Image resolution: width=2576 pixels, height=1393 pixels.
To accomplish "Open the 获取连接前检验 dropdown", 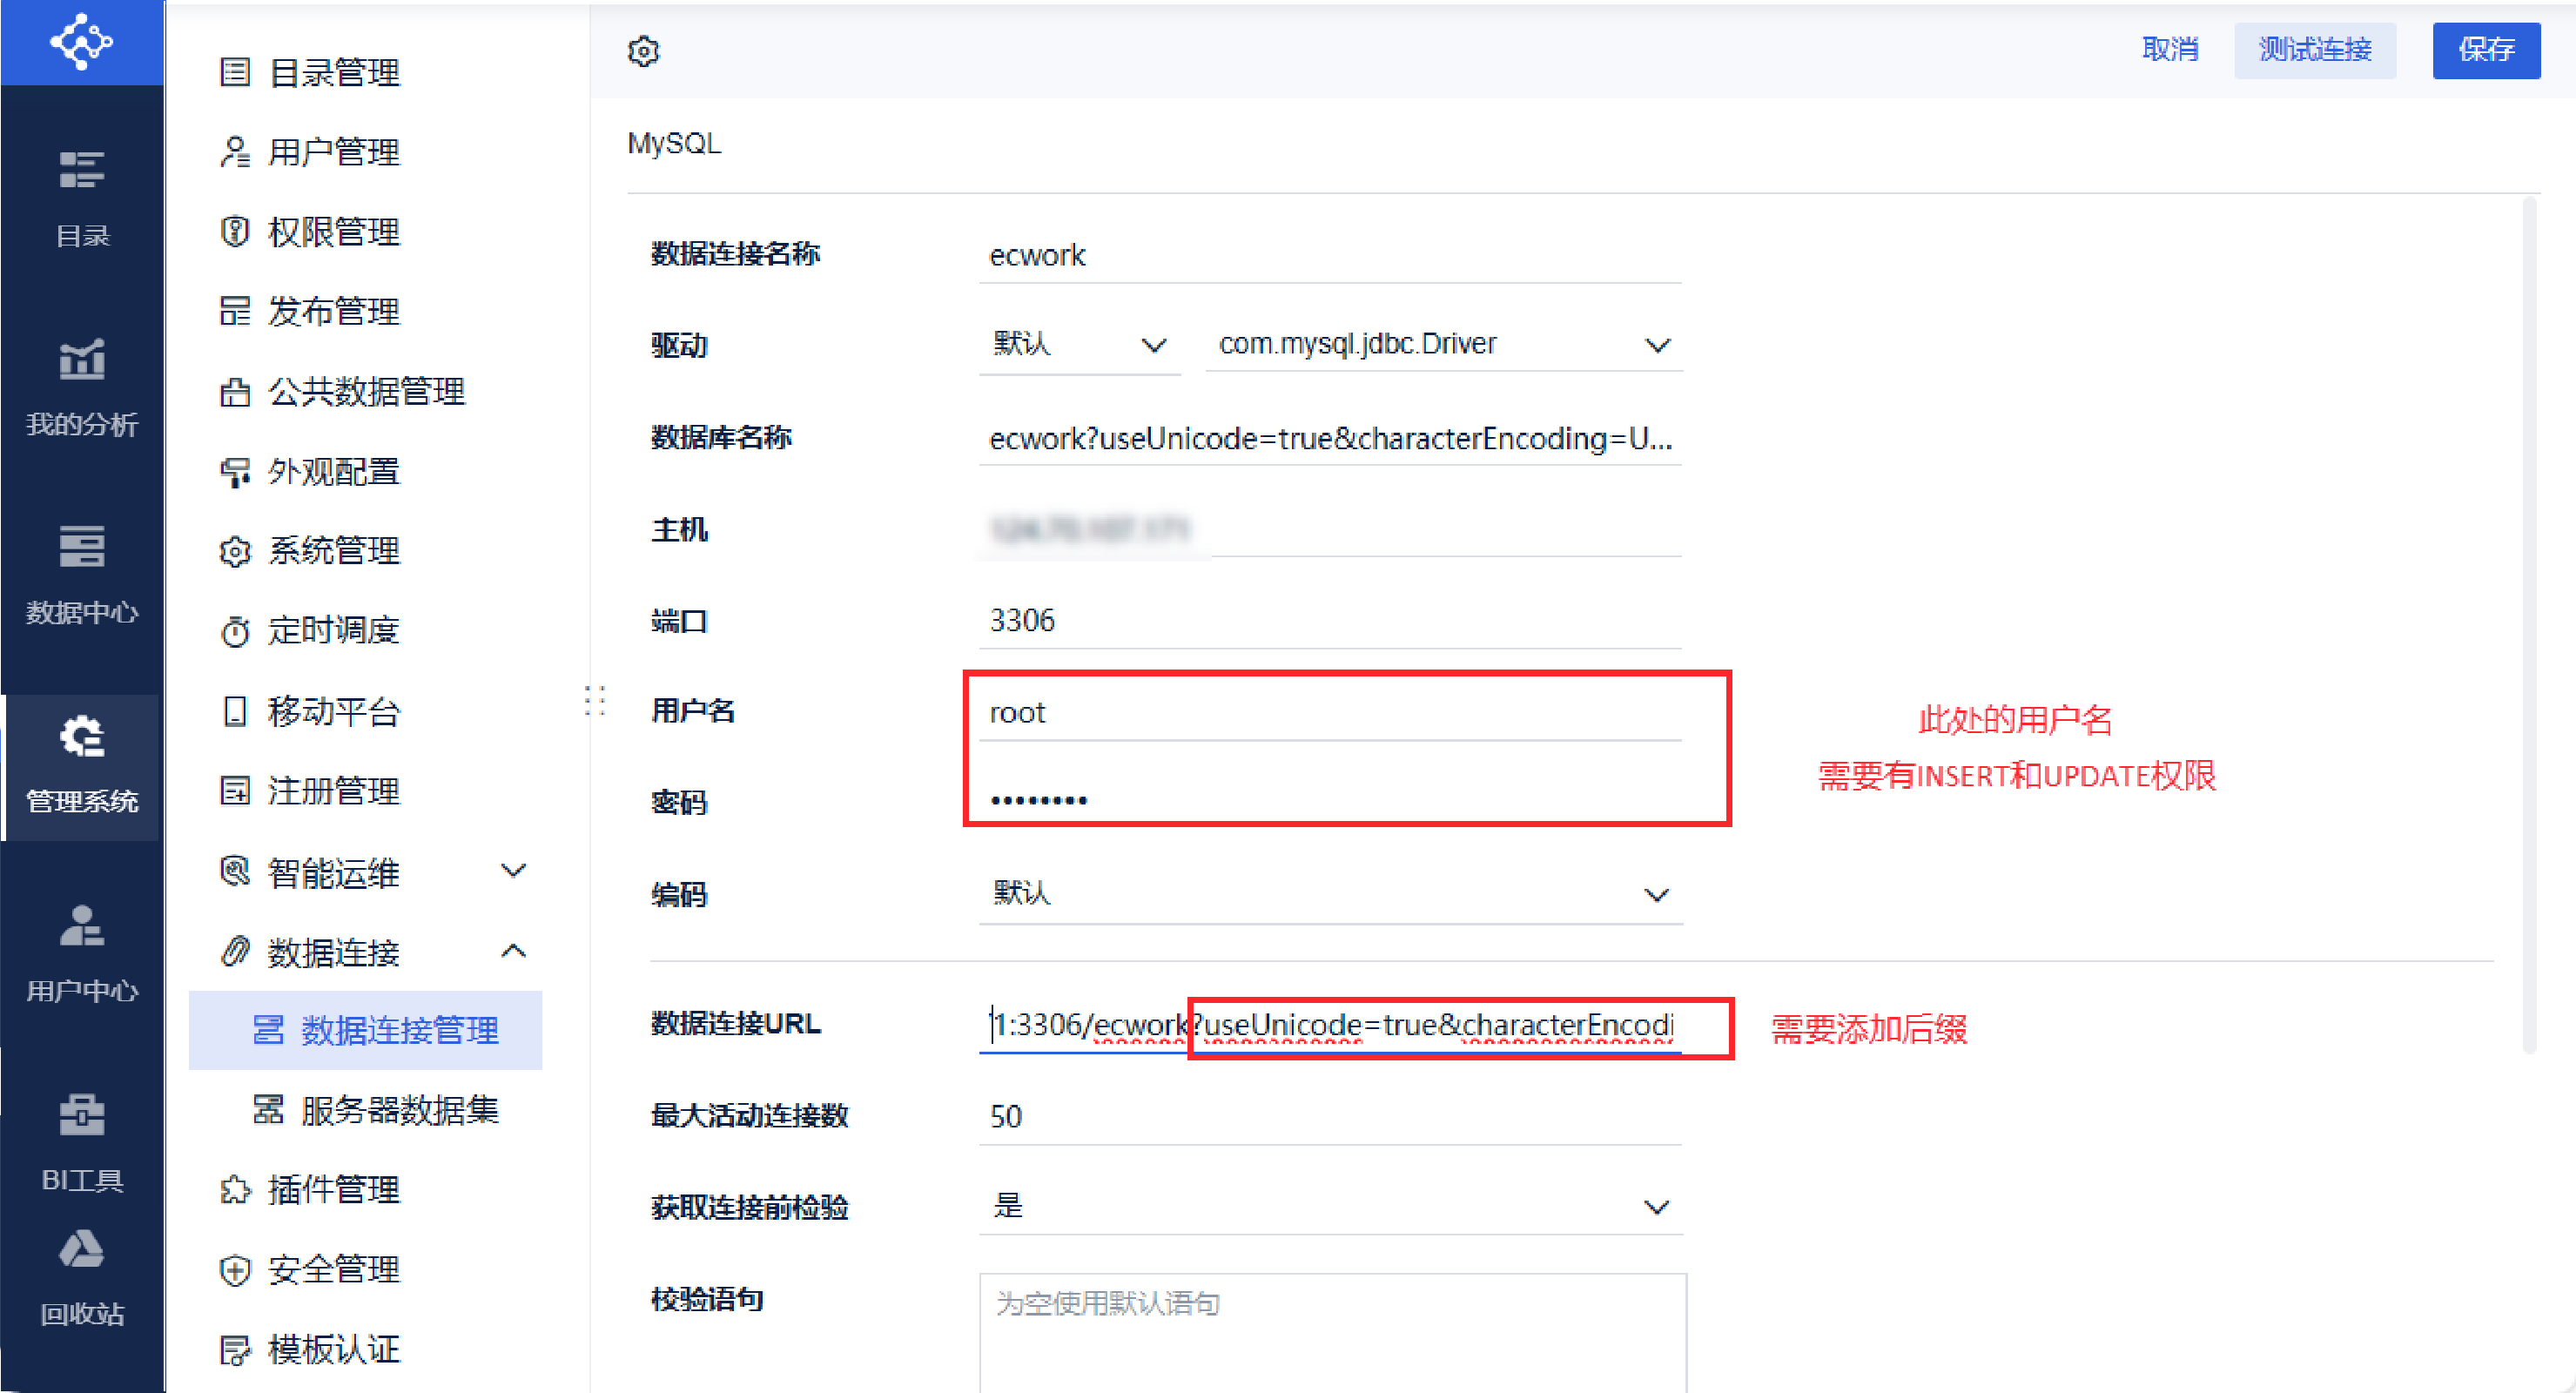I will (x=1330, y=1206).
